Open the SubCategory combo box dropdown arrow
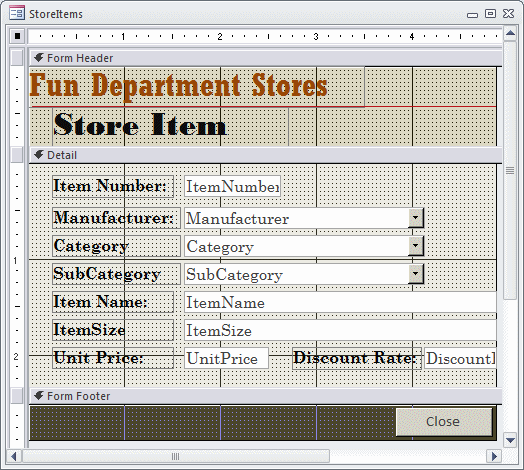Image resolution: width=524 pixels, height=470 pixels. (x=415, y=274)
